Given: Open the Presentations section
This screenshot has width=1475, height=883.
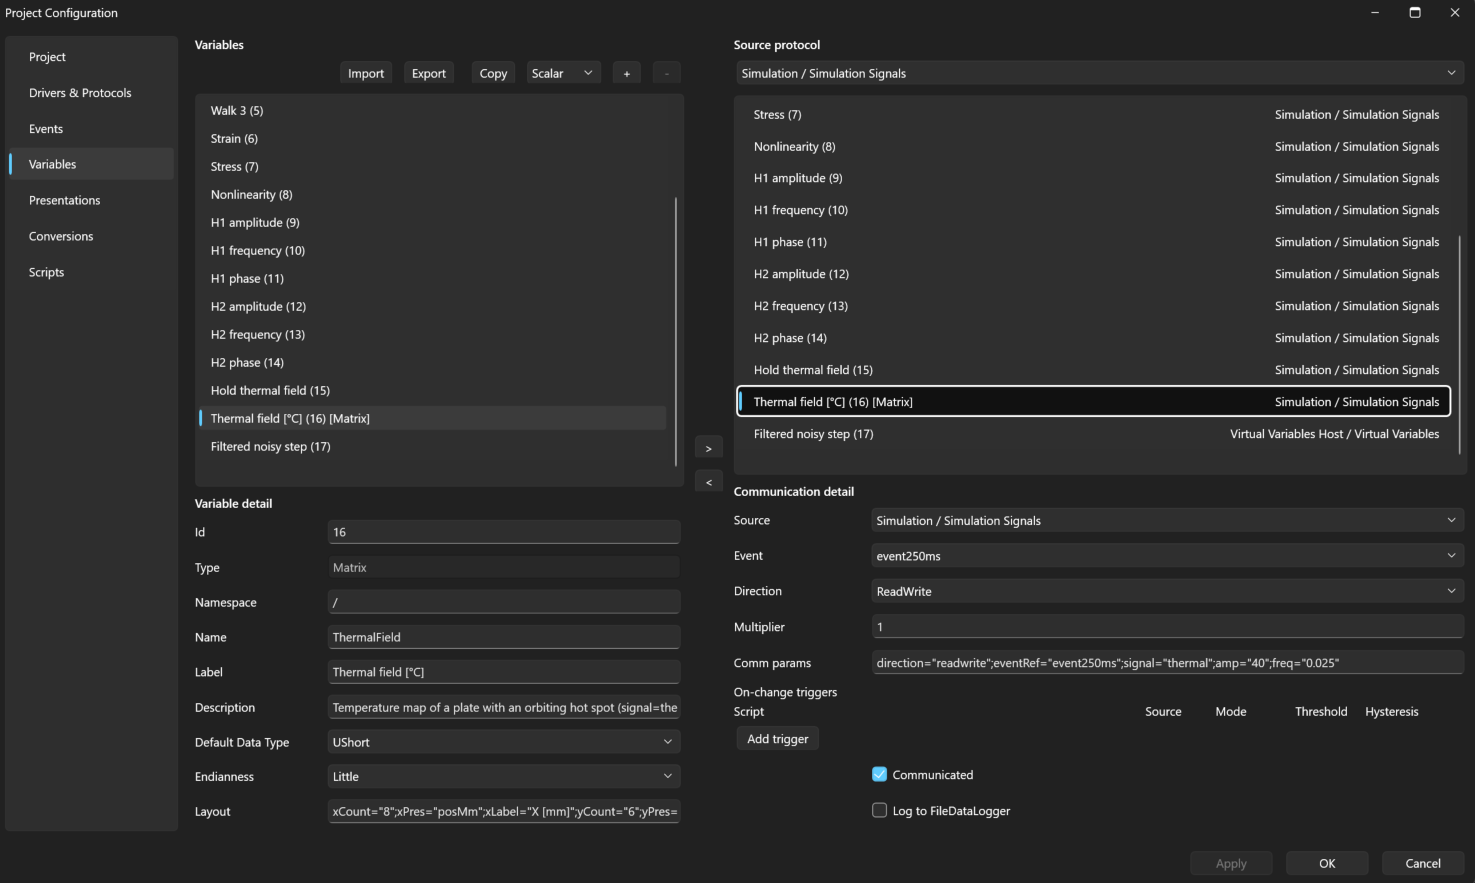Looking at the screenshot, I should [x=92, y=200].
